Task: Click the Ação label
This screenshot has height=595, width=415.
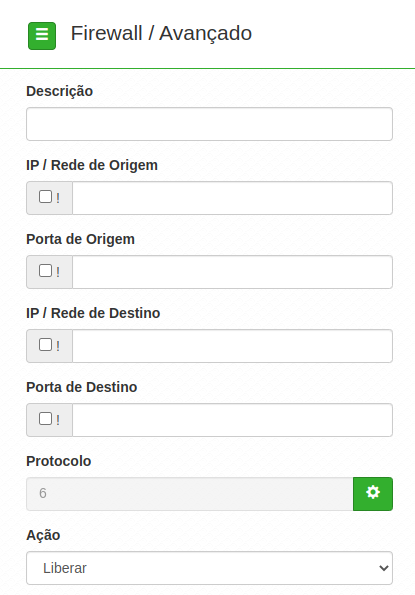Action: [43, 535]
